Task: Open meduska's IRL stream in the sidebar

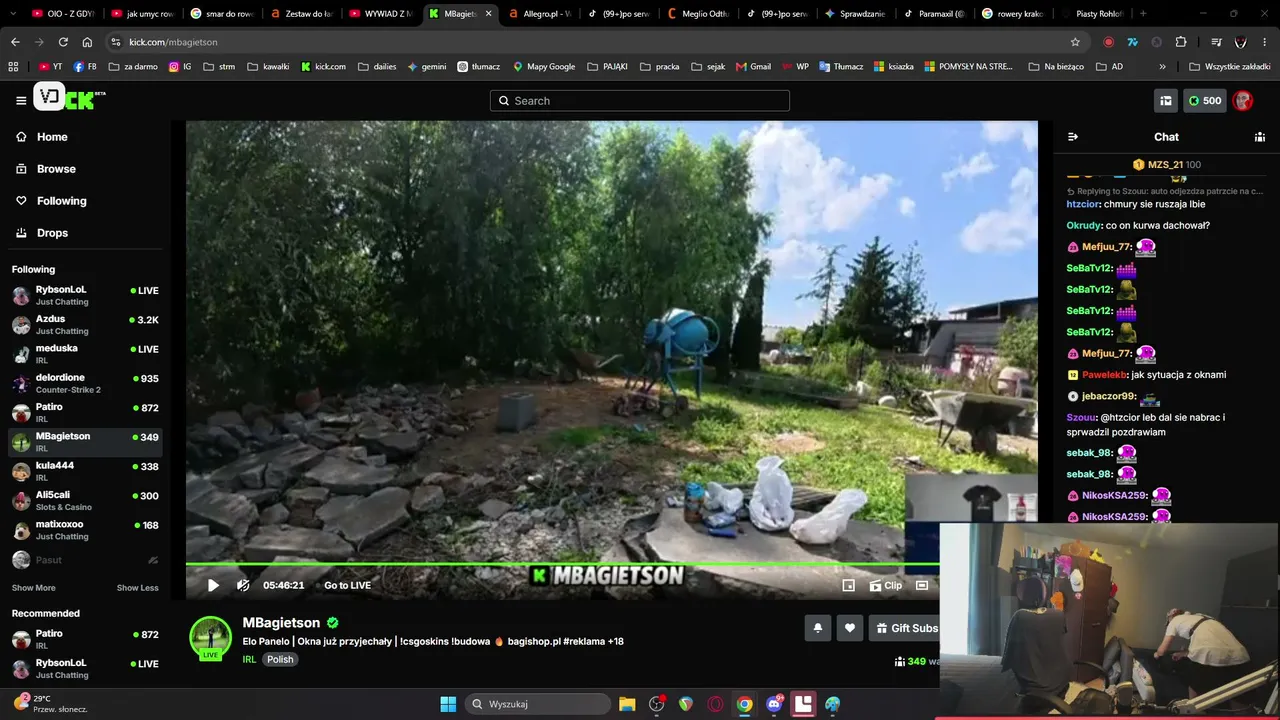Action: [x=85, y=354]
